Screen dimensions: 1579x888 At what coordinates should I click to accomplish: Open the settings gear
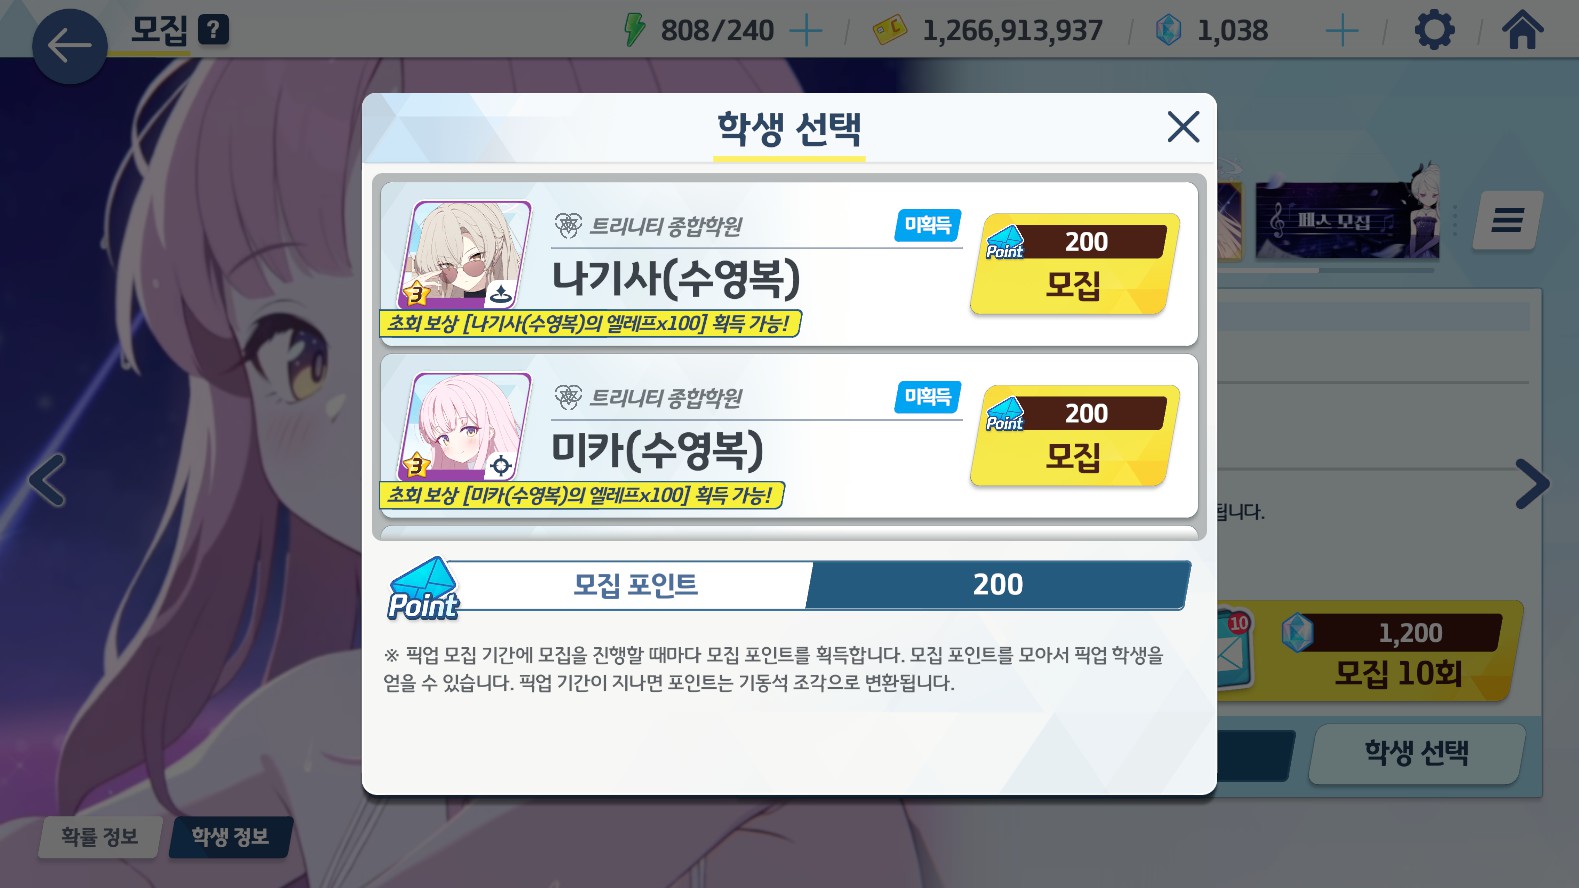pyautogui.click(x=1434, y=30)
